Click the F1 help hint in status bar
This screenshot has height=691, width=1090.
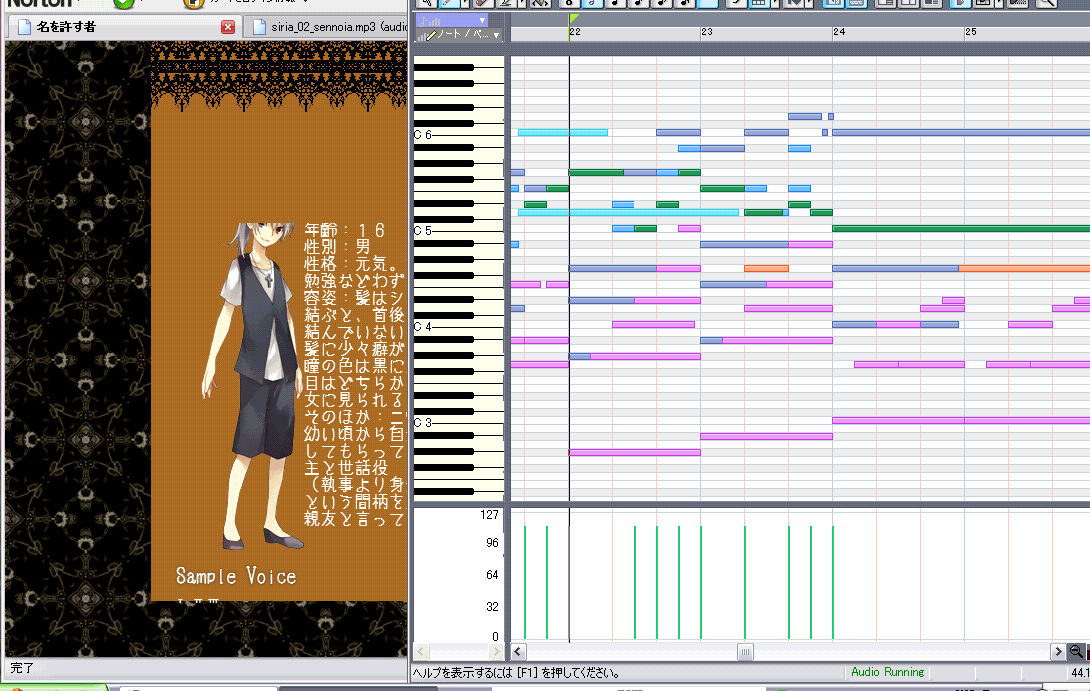coord(516,673)
